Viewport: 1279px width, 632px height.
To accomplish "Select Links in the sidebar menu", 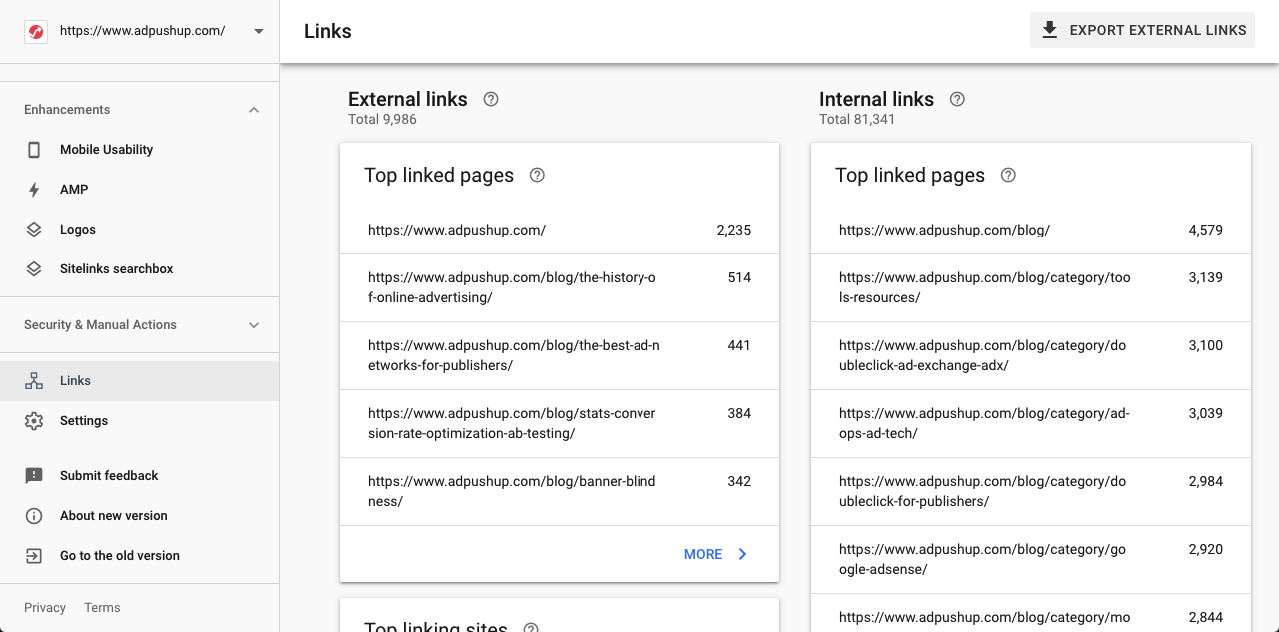I will point(74,380).
